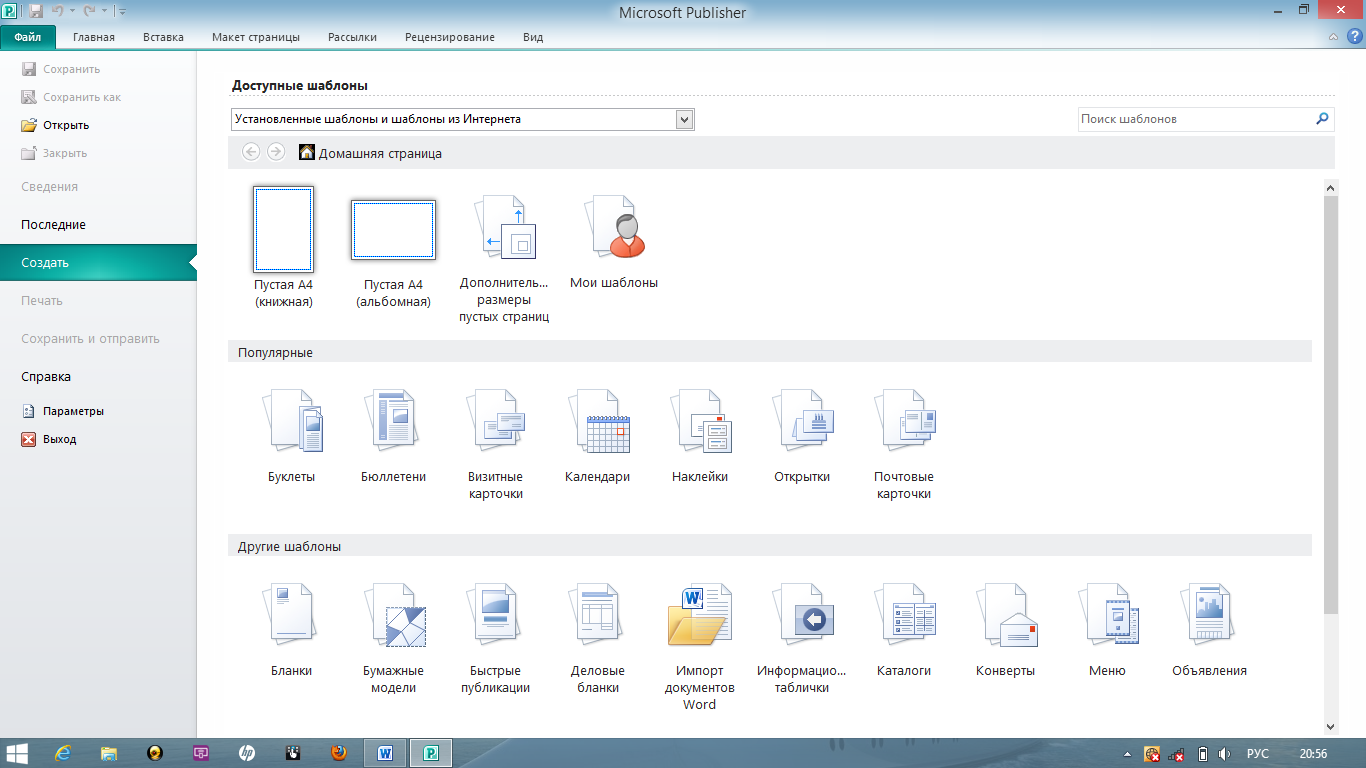The image size is (1366, 768).
Task: Choose the Меню template category
Action: [x=1108, y=630]
